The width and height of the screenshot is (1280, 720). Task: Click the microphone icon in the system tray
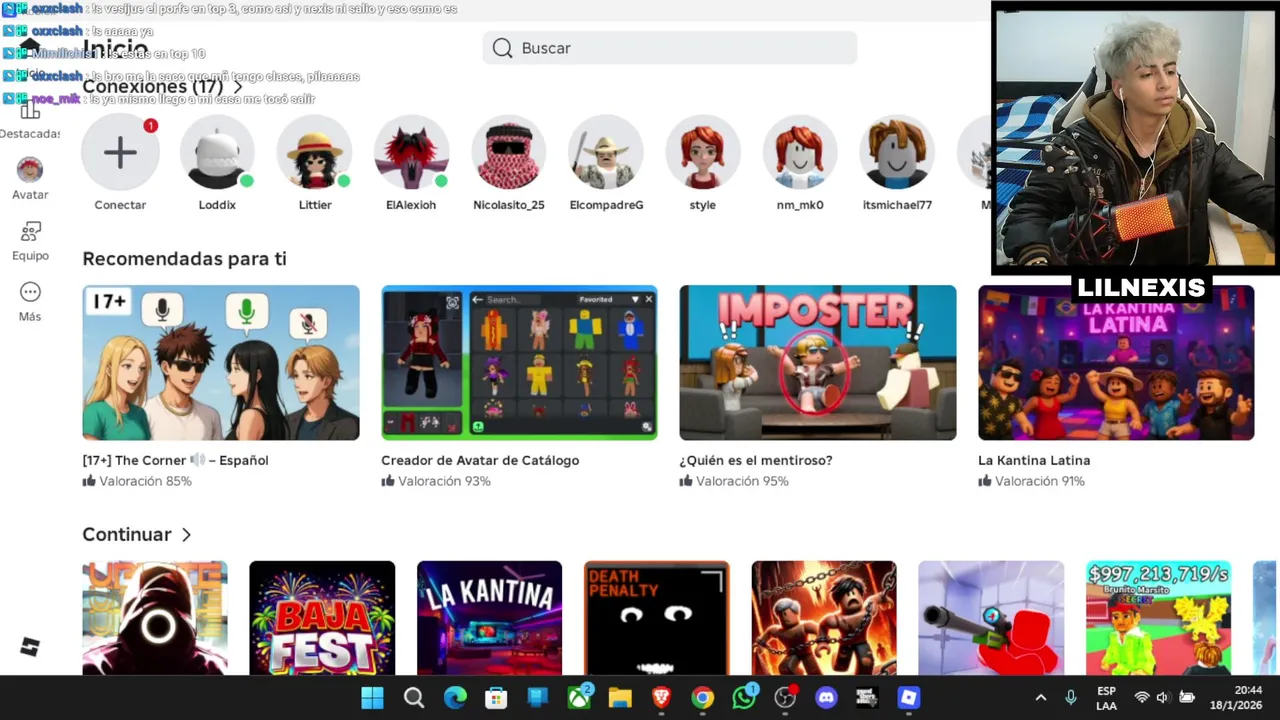1071,698
